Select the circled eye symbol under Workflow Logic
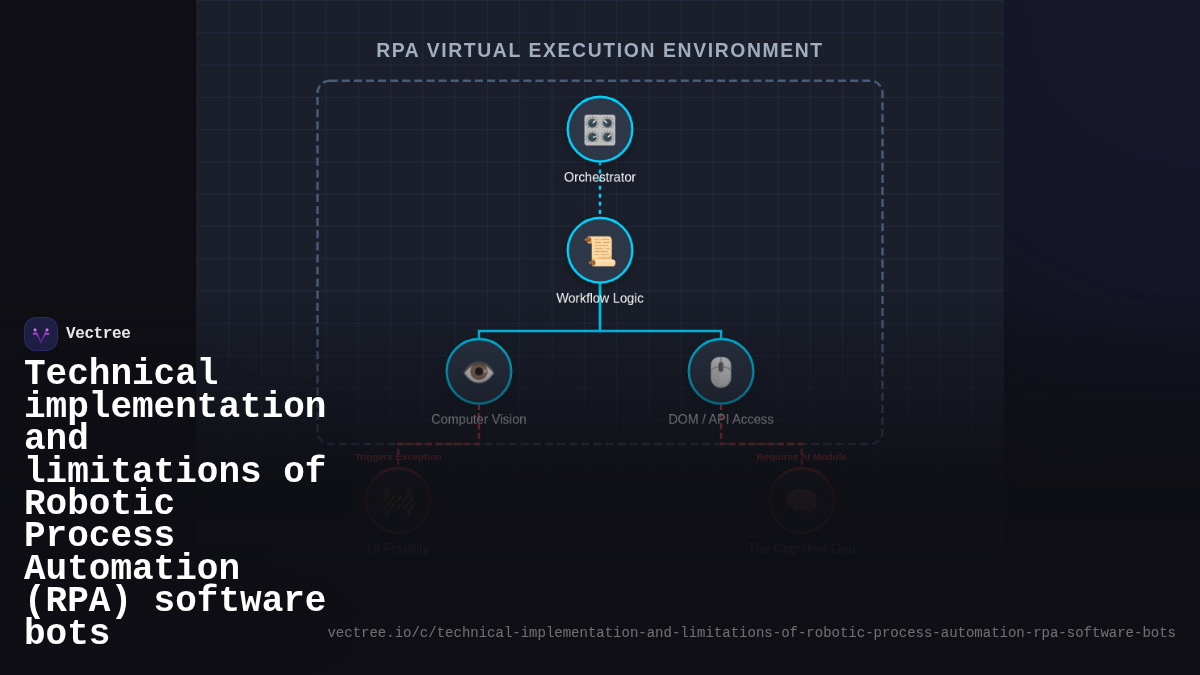1200x675 pixels. point(479,370)
